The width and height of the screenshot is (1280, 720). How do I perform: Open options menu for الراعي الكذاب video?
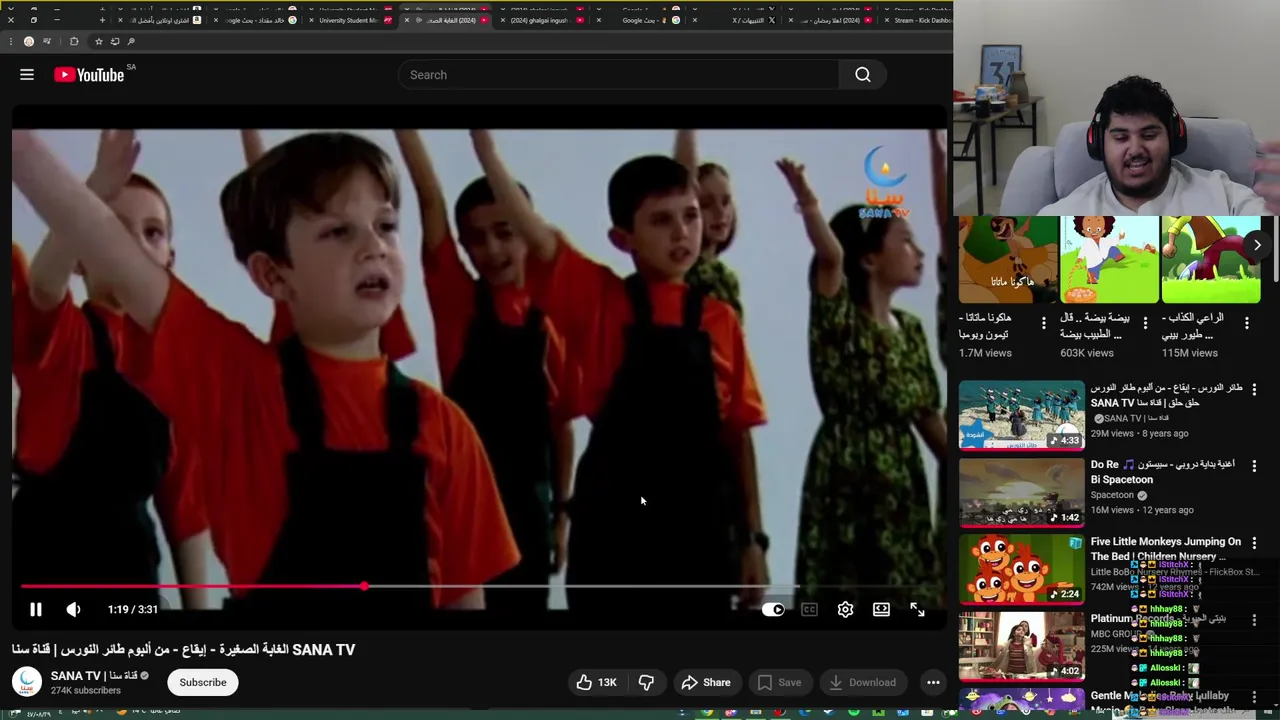coord(1247,323)
